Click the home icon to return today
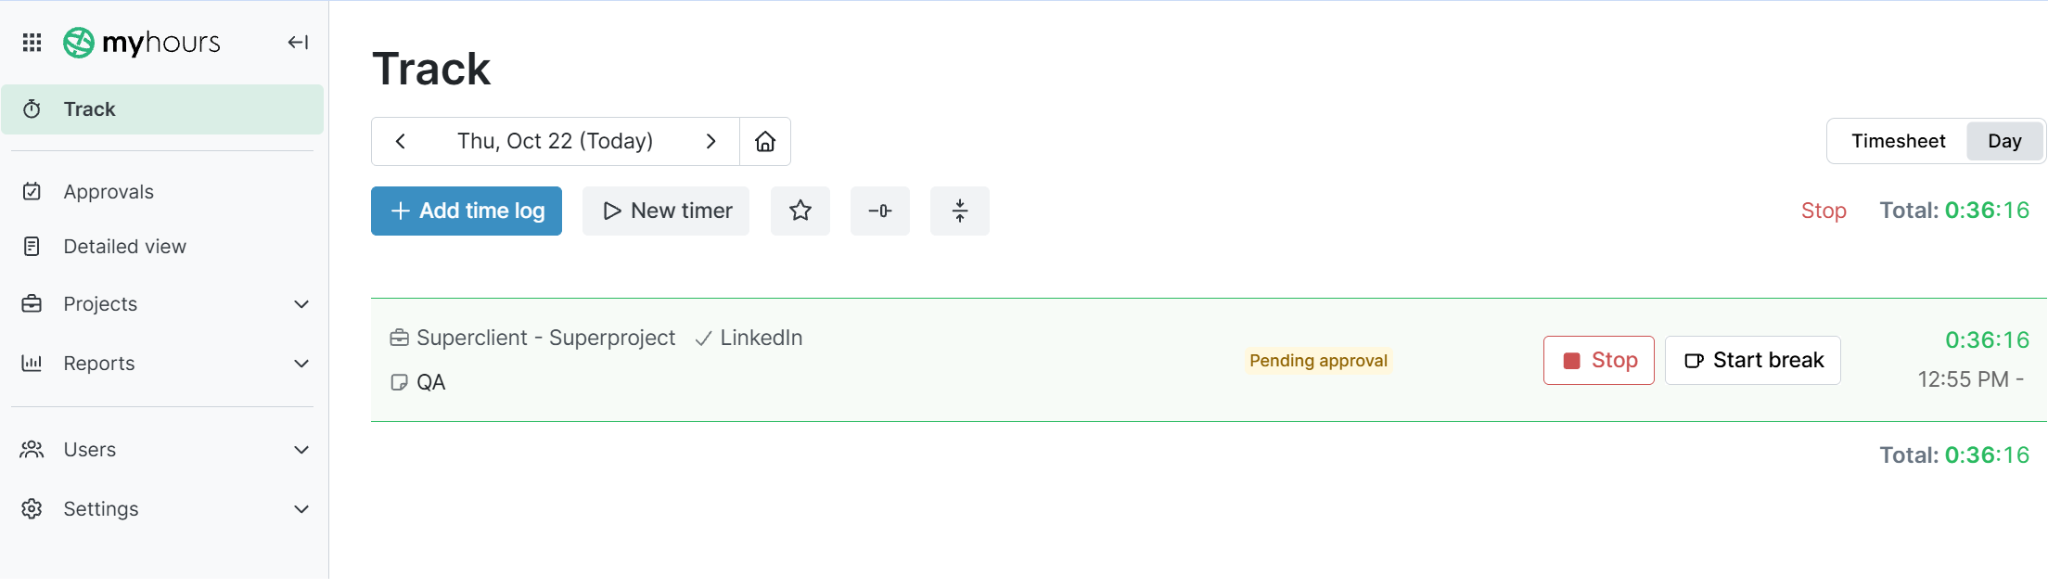Screen dimensions: 2048x579 point(765,141)
